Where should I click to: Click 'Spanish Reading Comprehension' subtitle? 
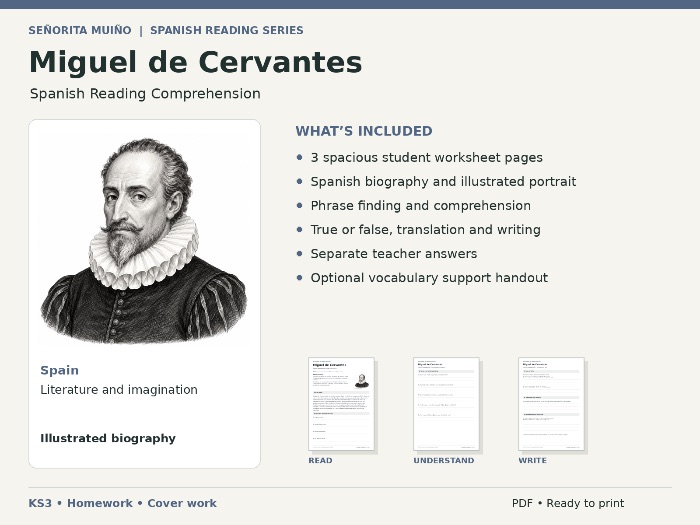(145, 94)
